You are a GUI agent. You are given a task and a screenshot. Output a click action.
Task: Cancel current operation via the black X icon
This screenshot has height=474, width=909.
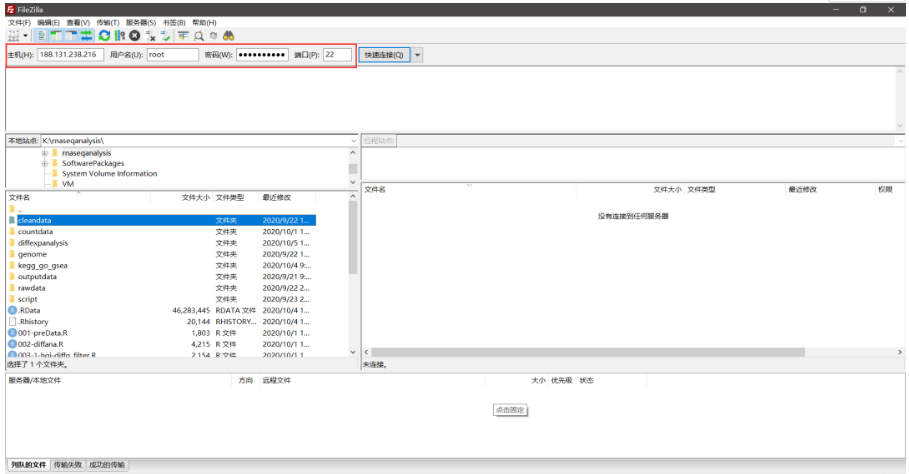coord(135,35)
